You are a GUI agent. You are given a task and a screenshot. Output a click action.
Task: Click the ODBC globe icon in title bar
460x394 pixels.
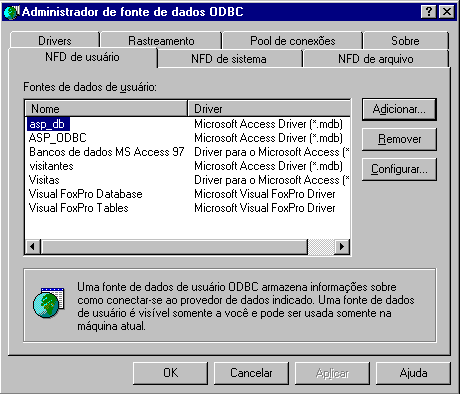11,12
